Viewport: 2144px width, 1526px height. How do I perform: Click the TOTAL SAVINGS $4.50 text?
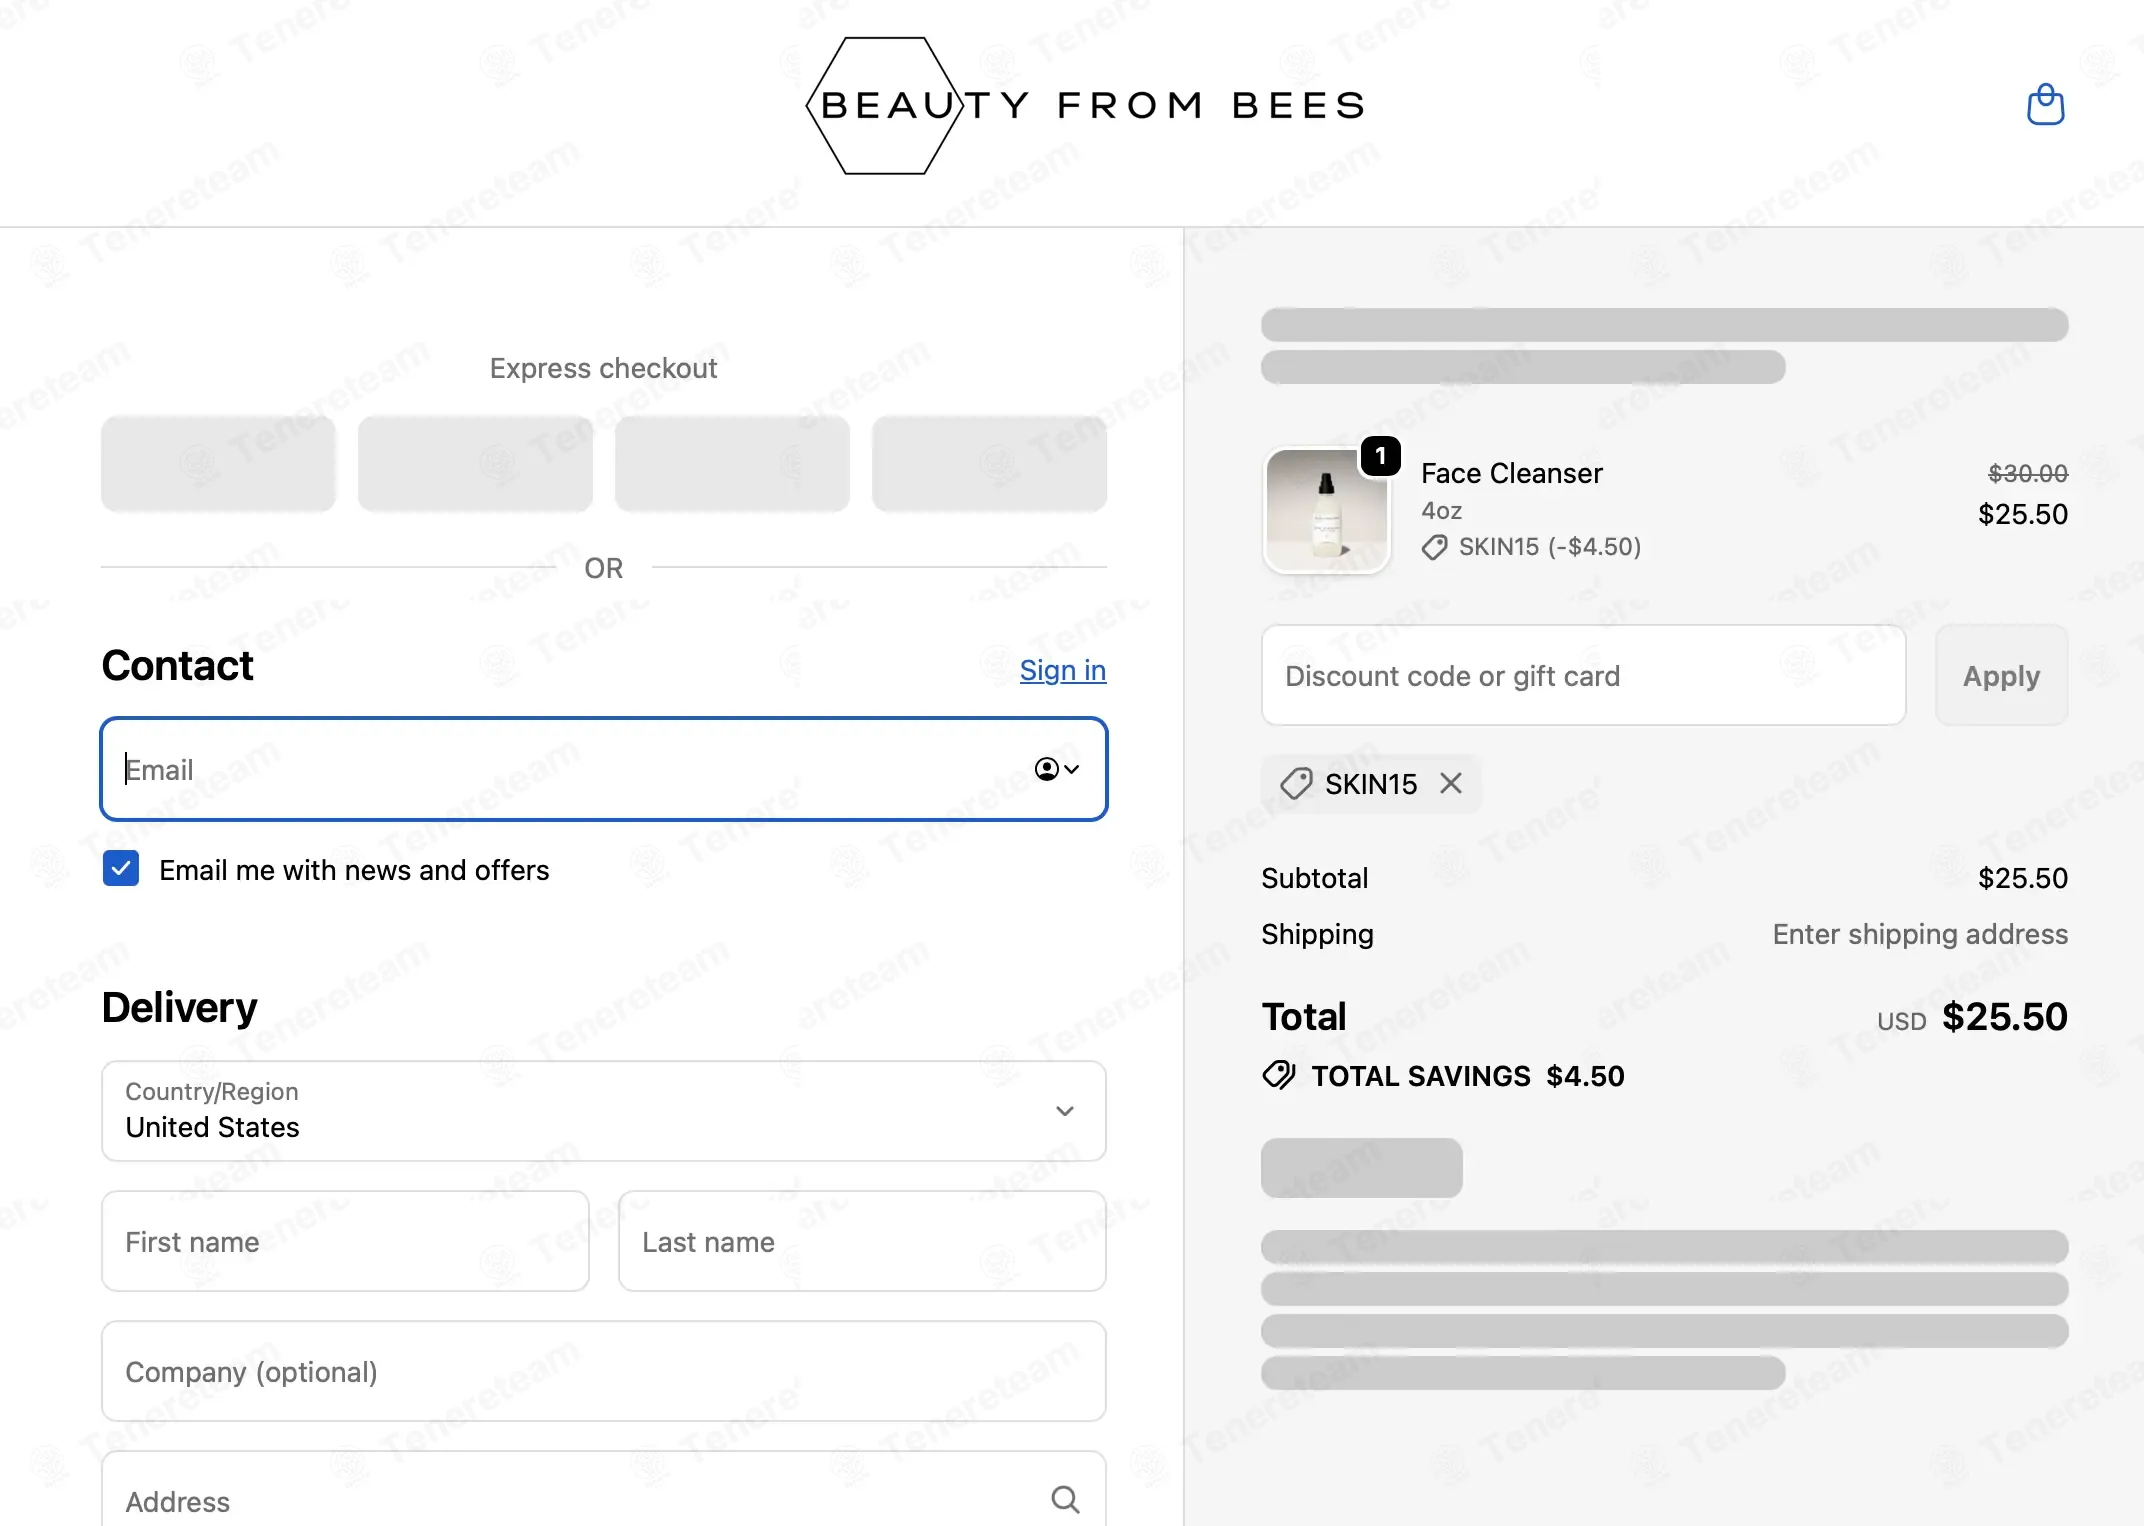[x=1467, y=1076]
